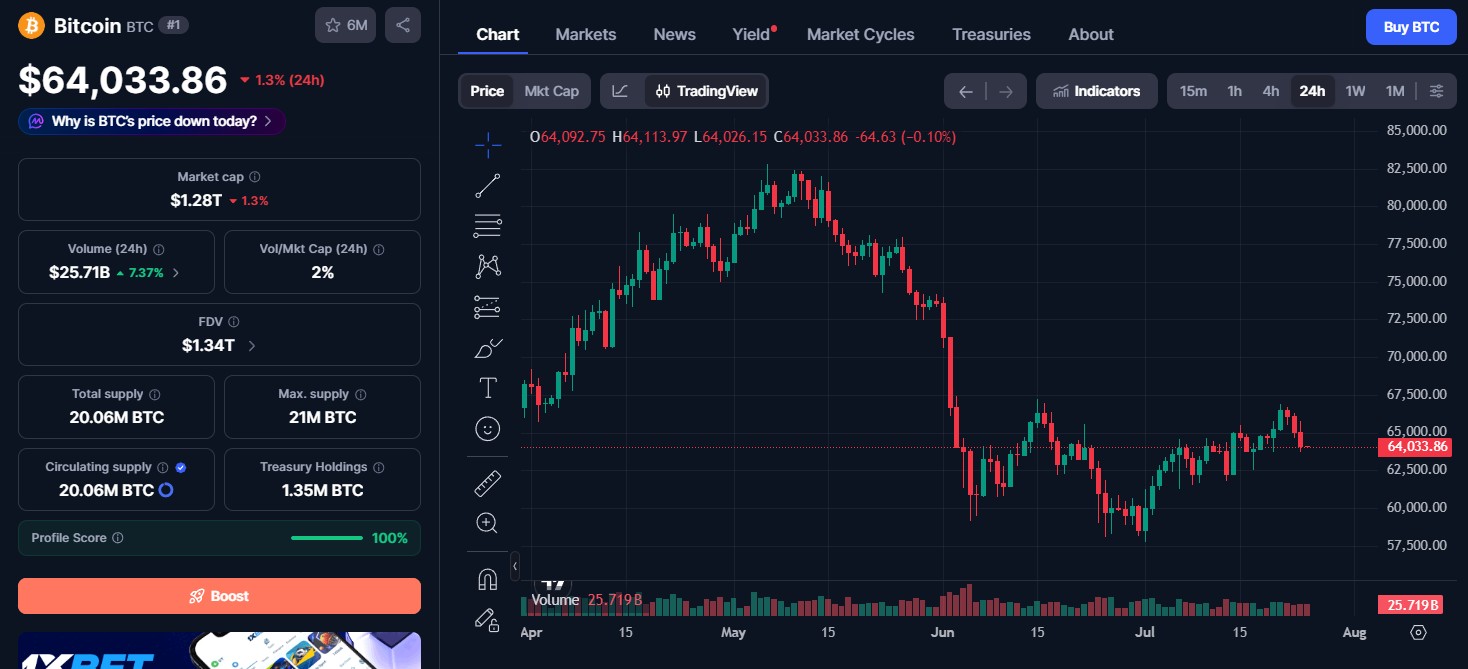The height and width of the screenshot is (669, 1468).
Task: Set the interval to 24h
Action: pos(1312,91)
